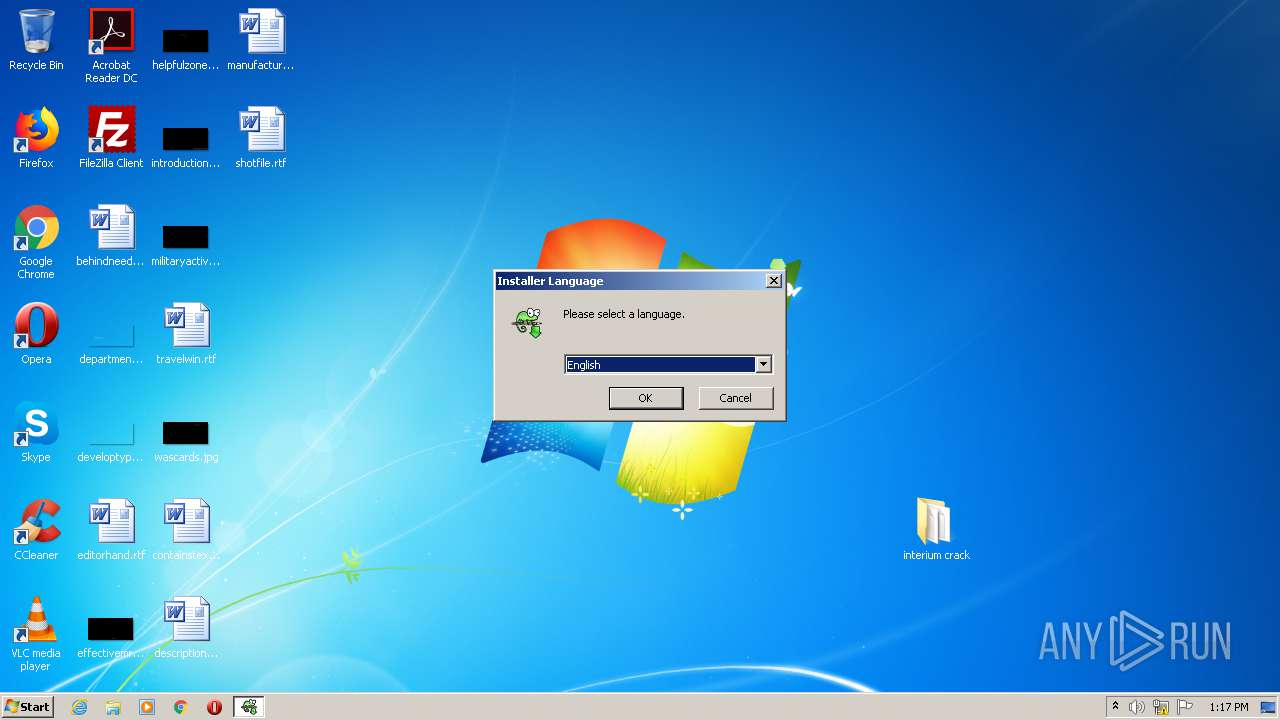
Task: Close the Installer Language dialog
Action: point(773,281)
